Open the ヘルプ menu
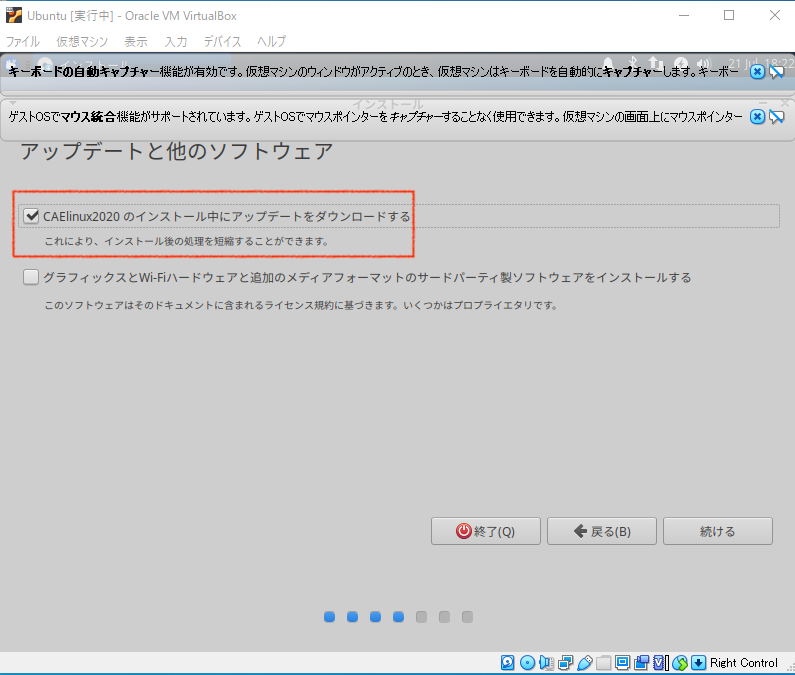 click(271, 41)
